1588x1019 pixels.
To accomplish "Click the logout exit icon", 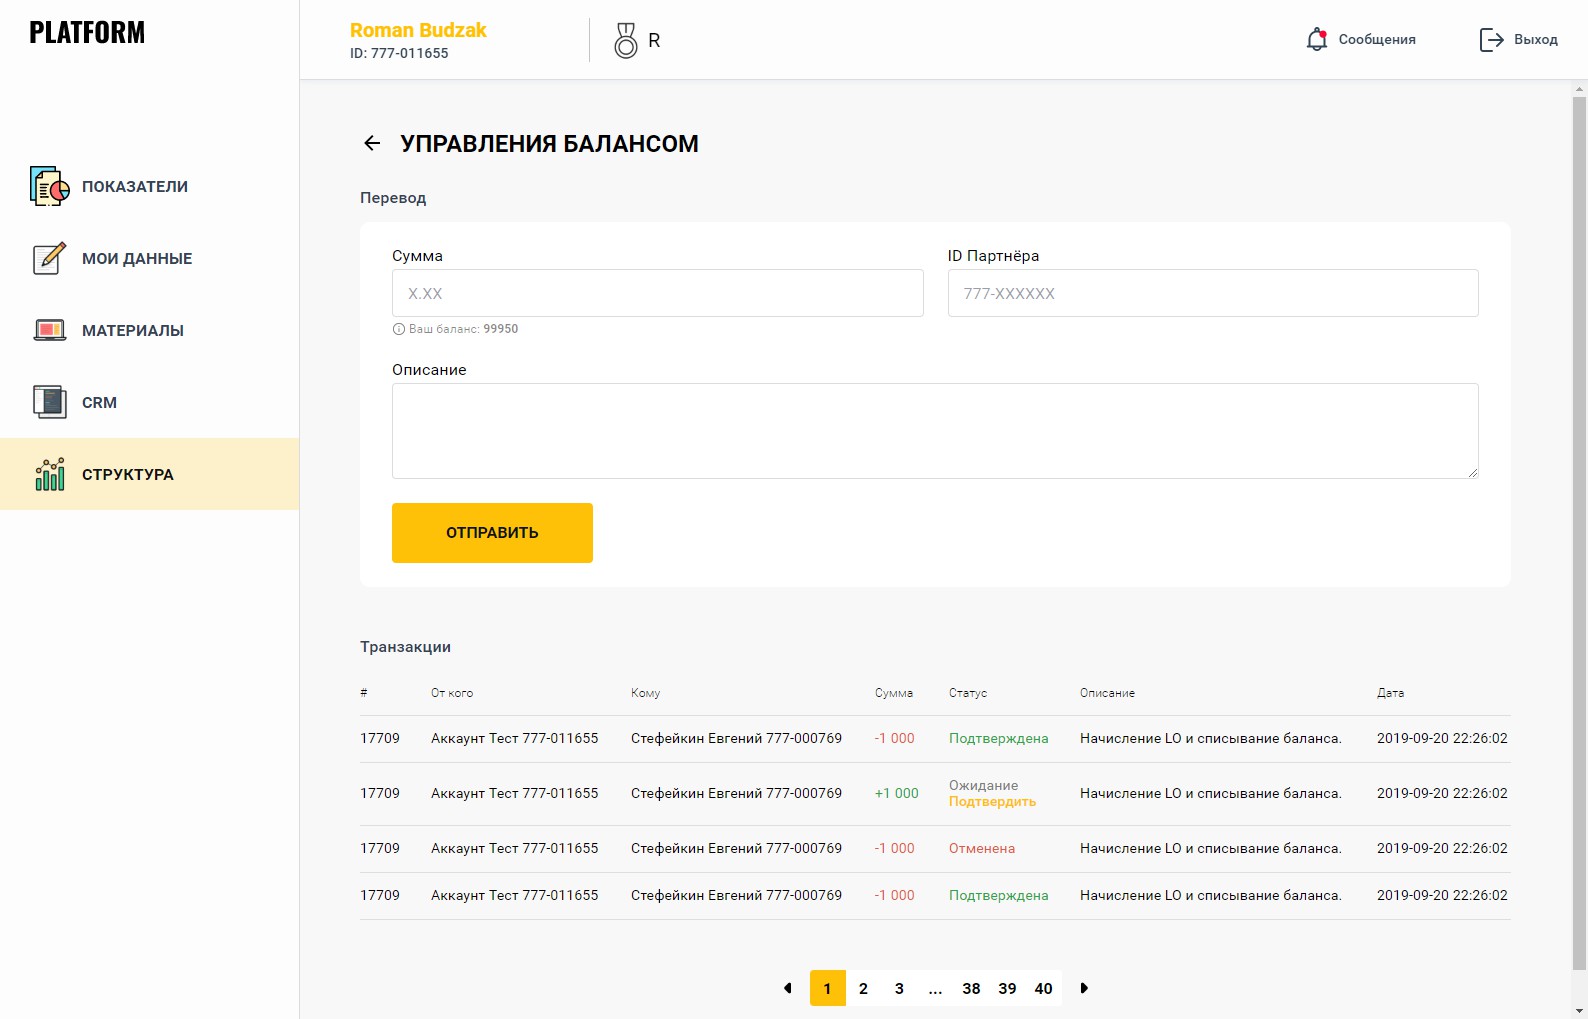I will coord(1491,39).
